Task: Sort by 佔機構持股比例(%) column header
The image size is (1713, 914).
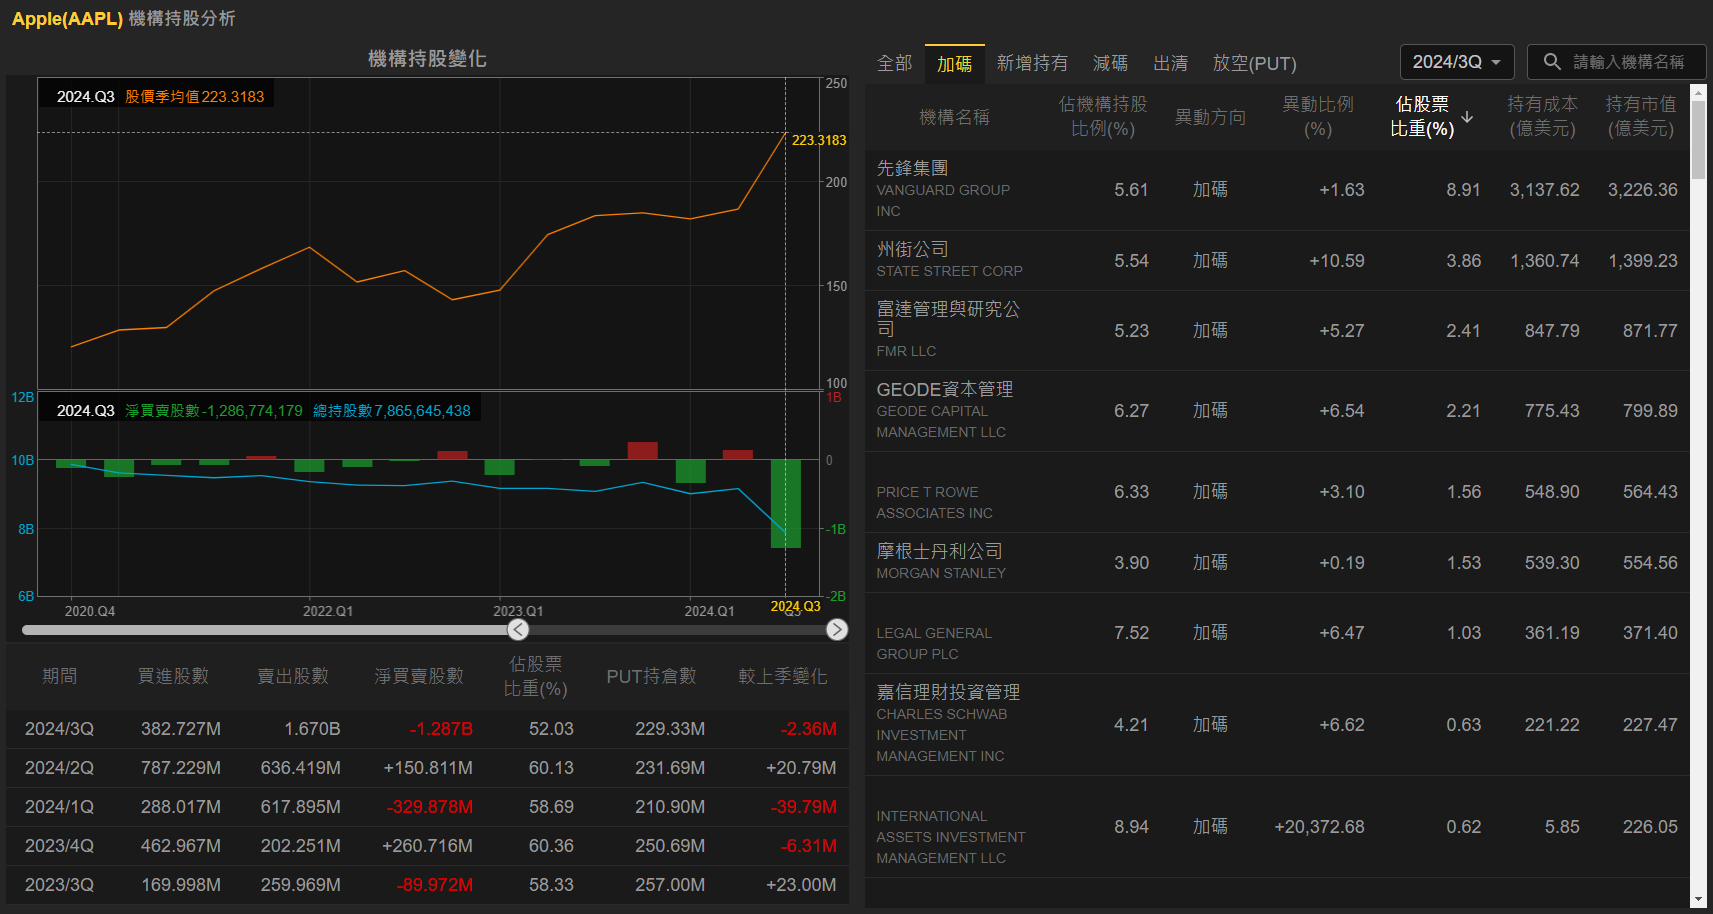Action: tap(1103, 117)
